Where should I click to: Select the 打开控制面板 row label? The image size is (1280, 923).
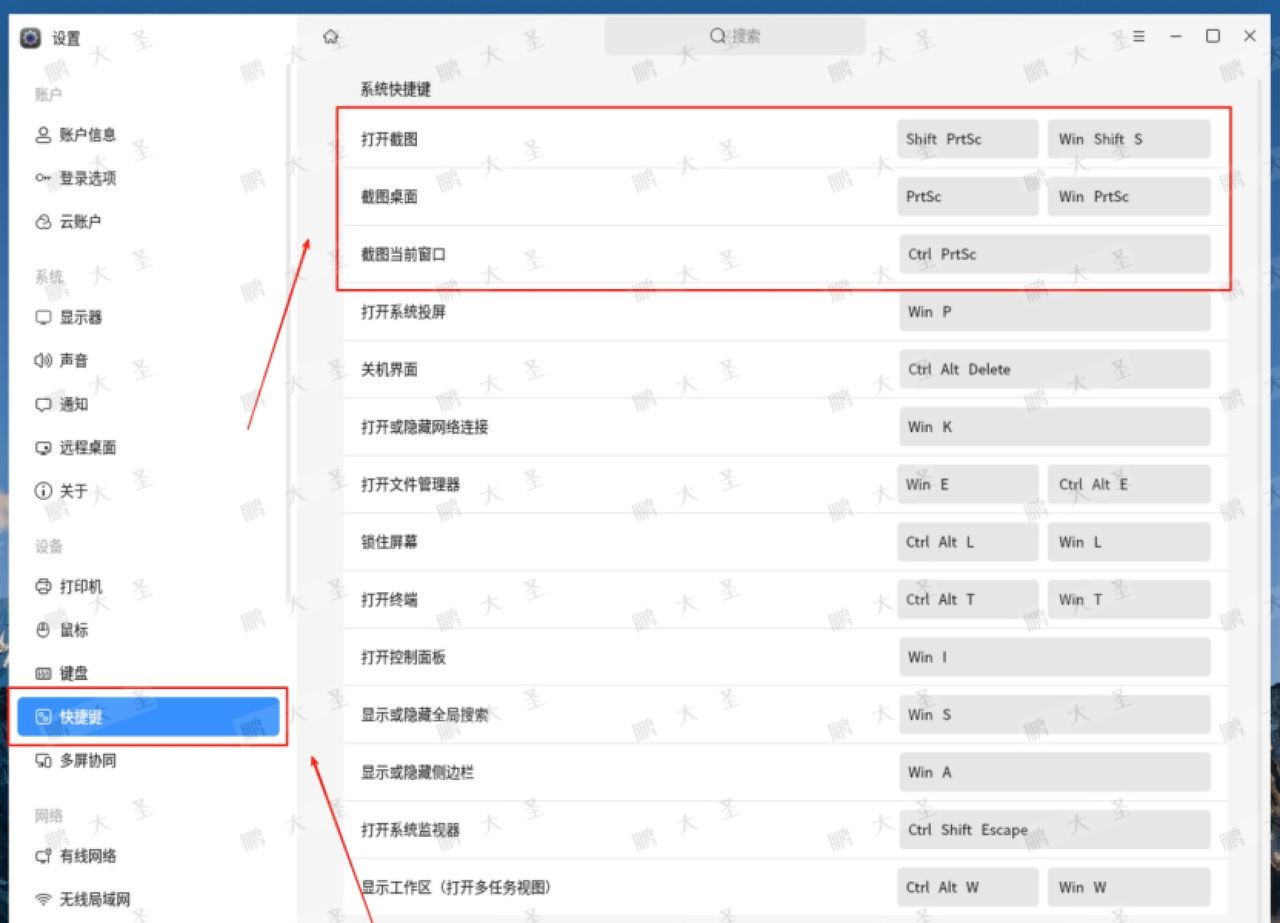[403, 658]
